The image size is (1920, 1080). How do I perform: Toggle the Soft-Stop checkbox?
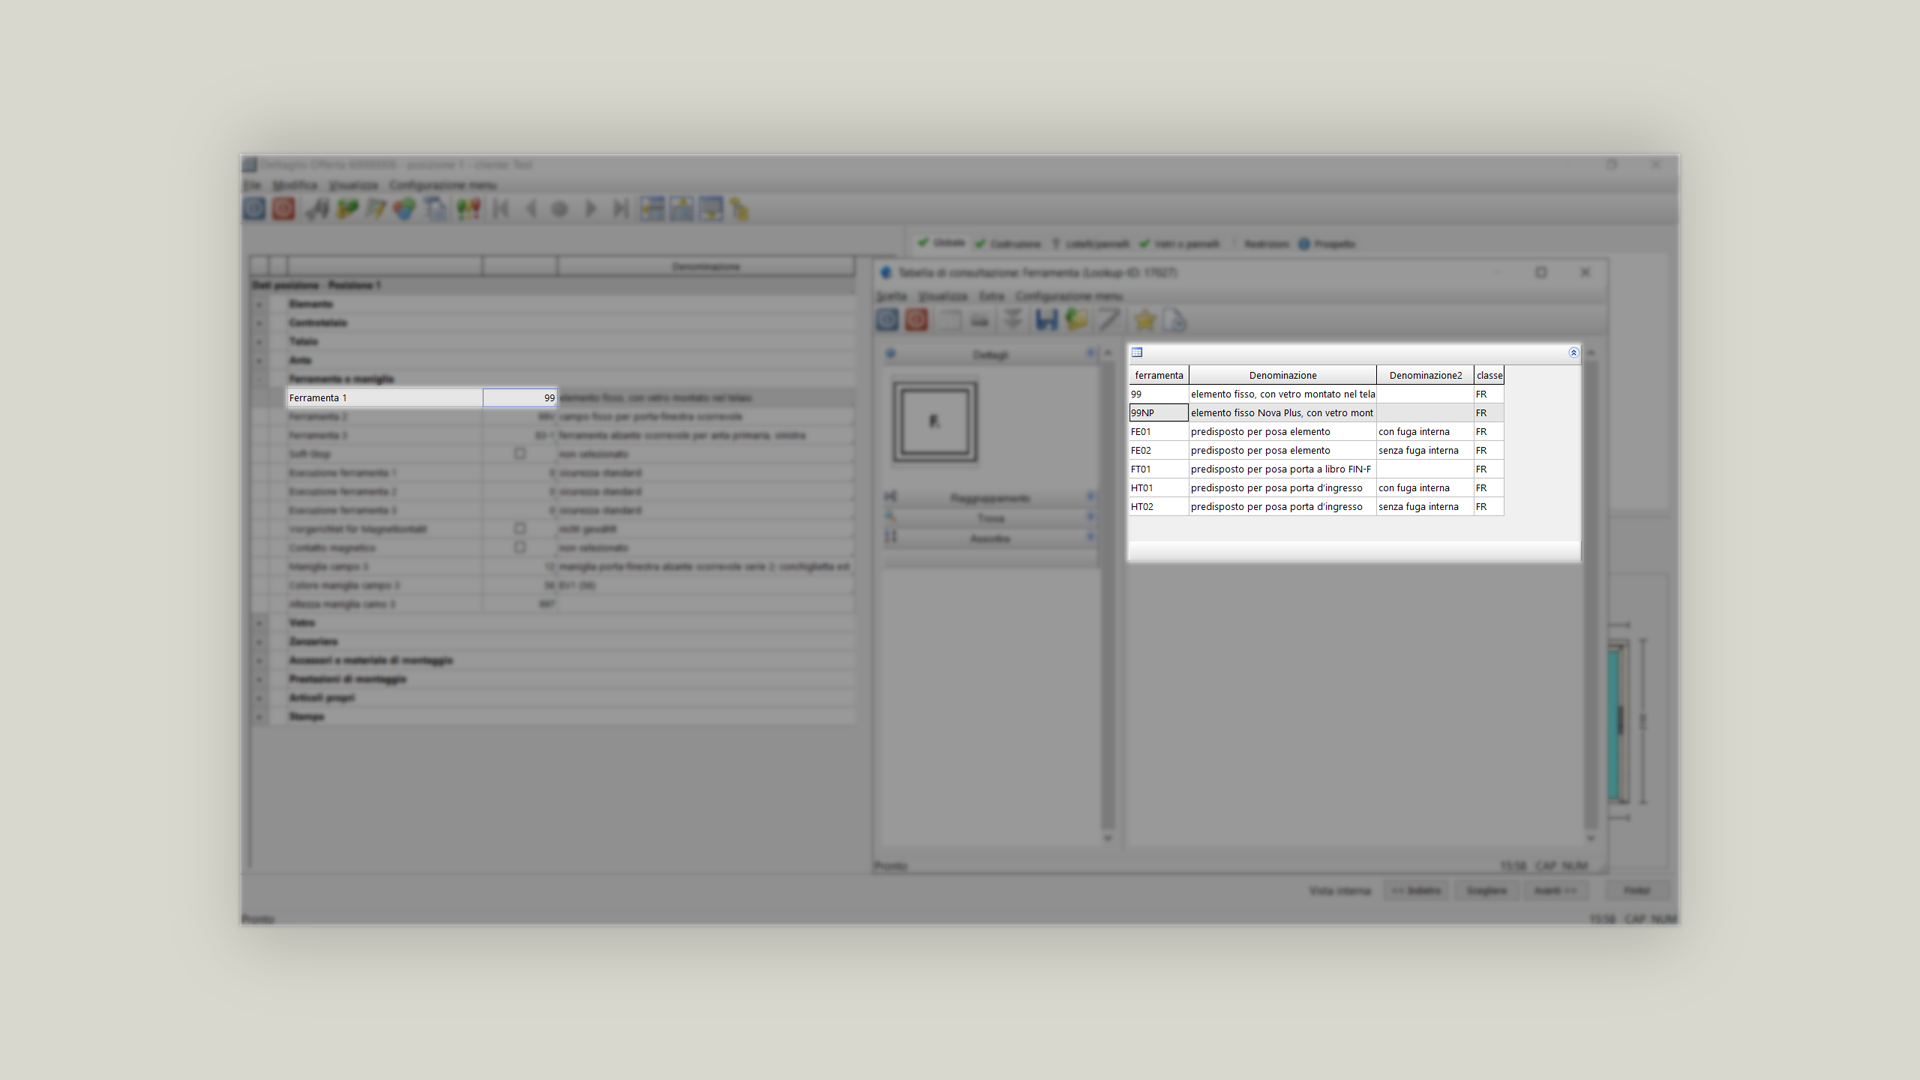520,454
